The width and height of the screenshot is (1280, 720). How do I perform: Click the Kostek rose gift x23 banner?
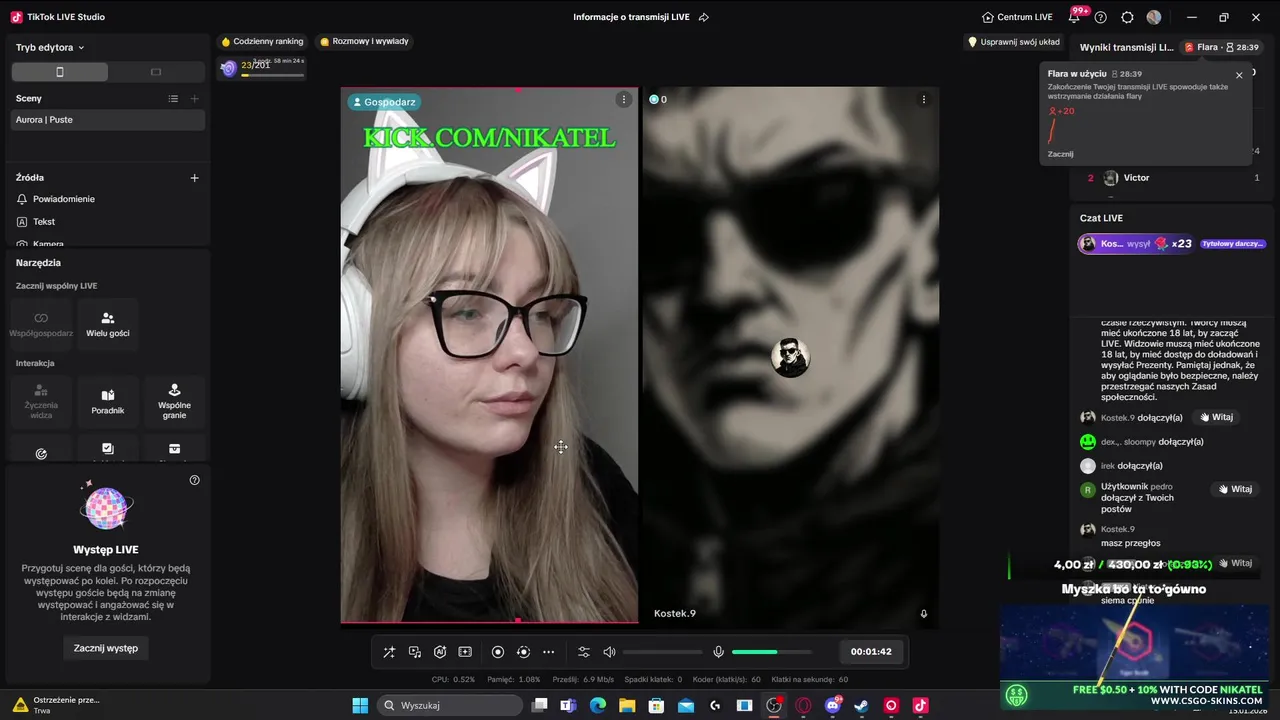[x=1136, y=243]
